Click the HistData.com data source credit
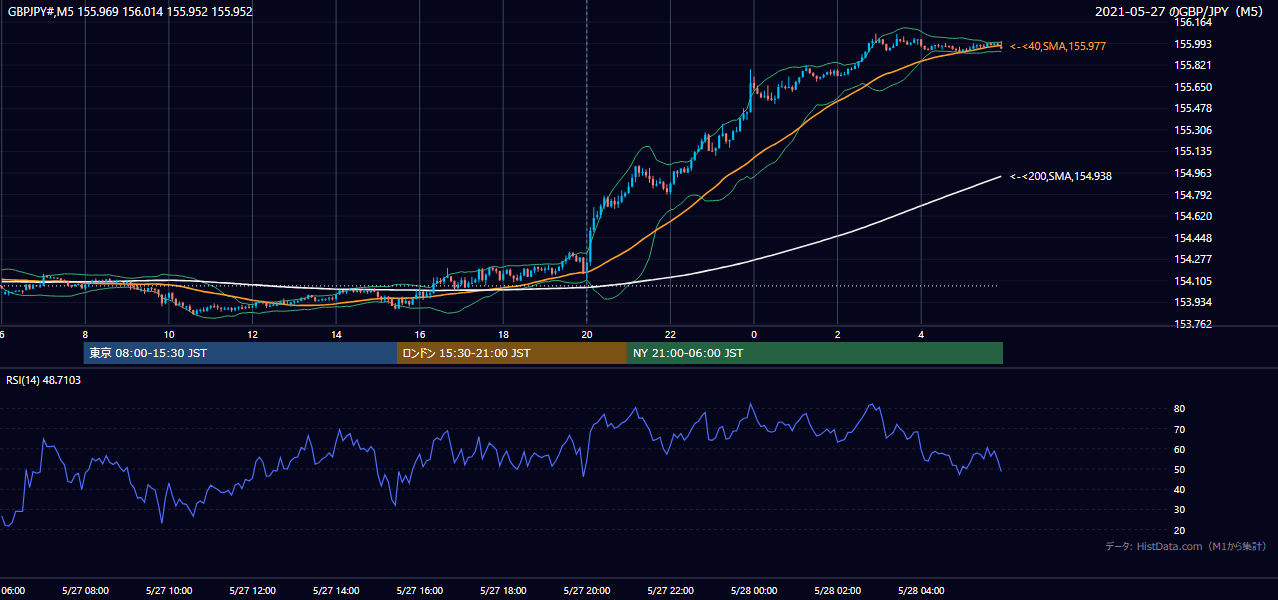The image size is (1278, 600). click(x=1186, y=546)
